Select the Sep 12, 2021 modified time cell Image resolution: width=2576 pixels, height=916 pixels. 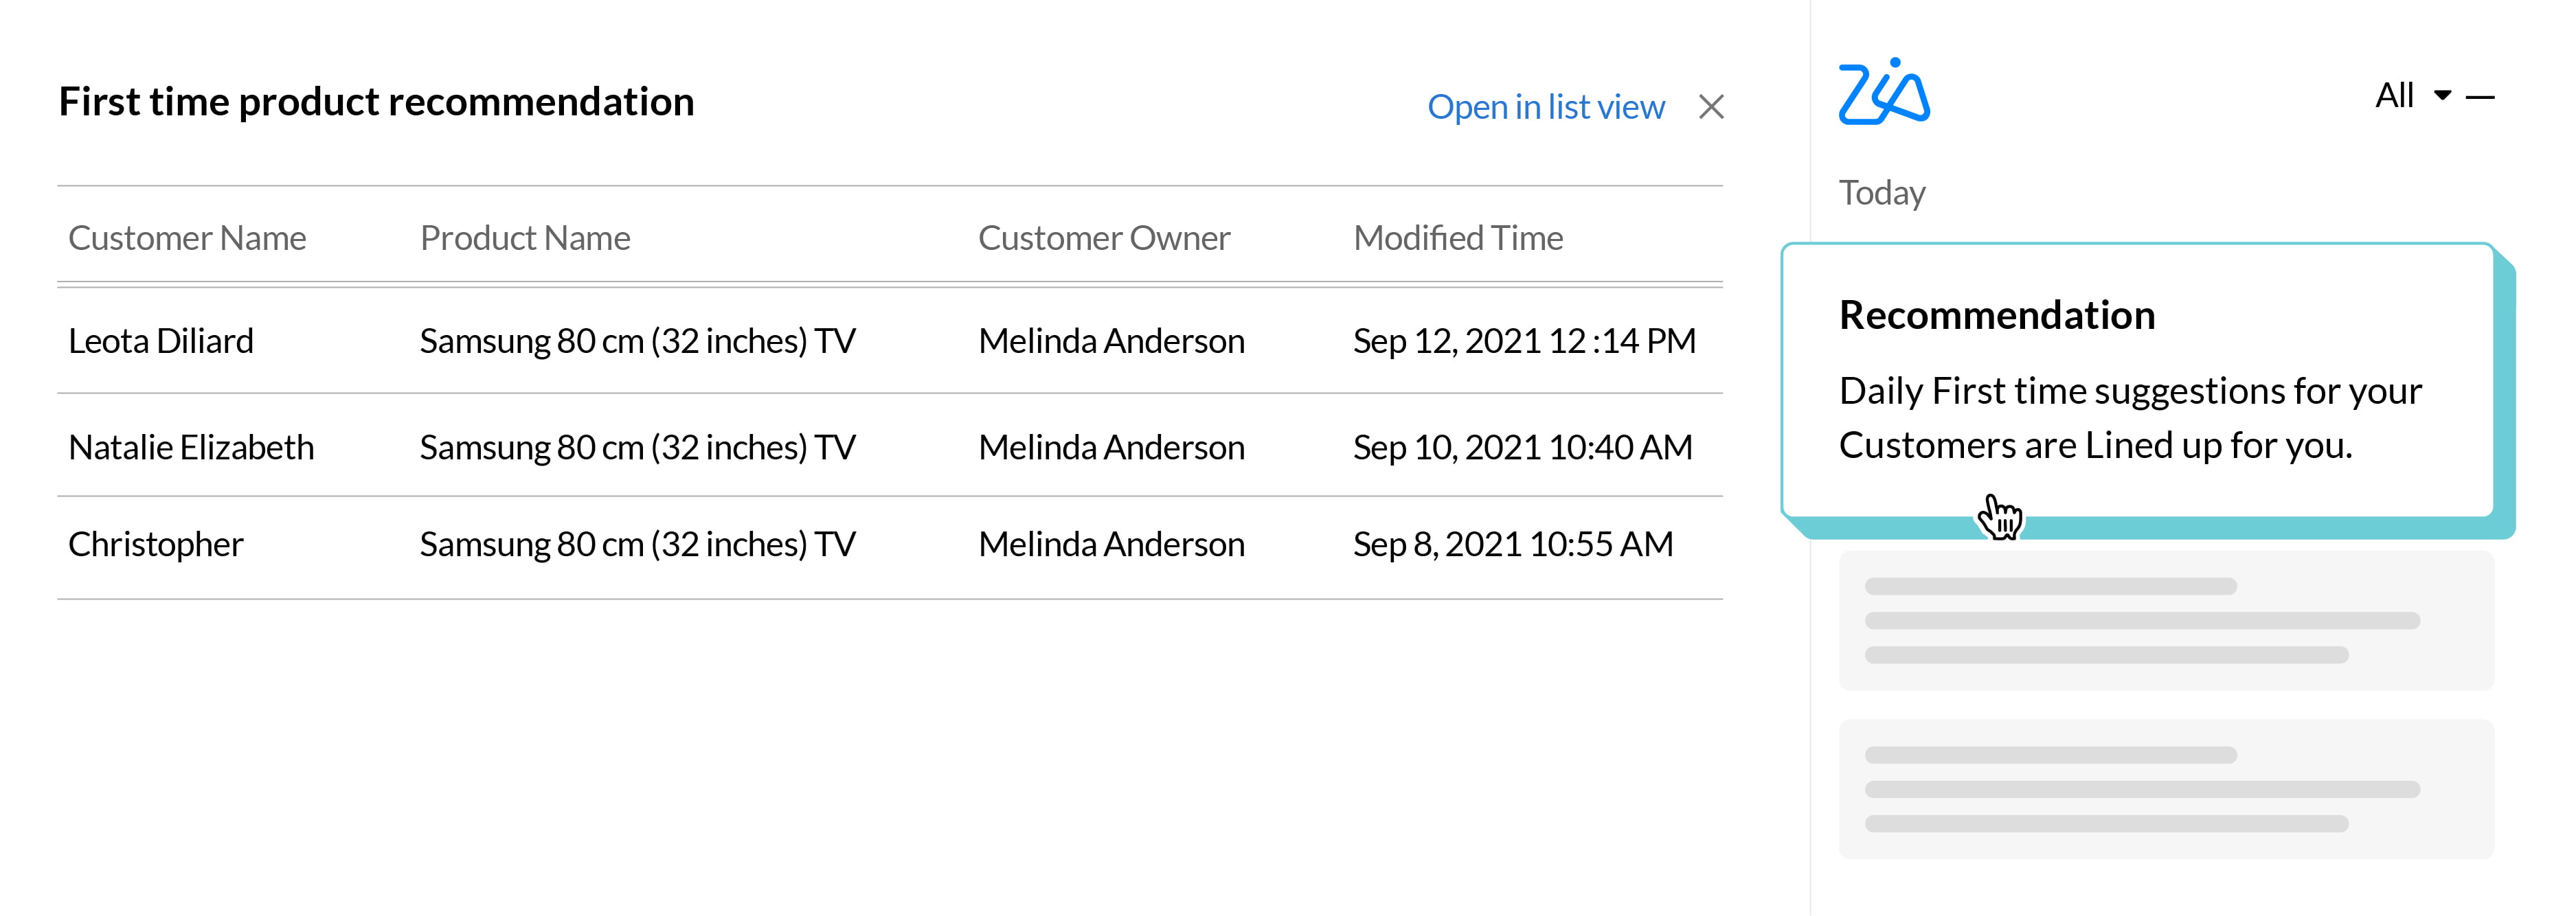click(x=1524, y=341)
